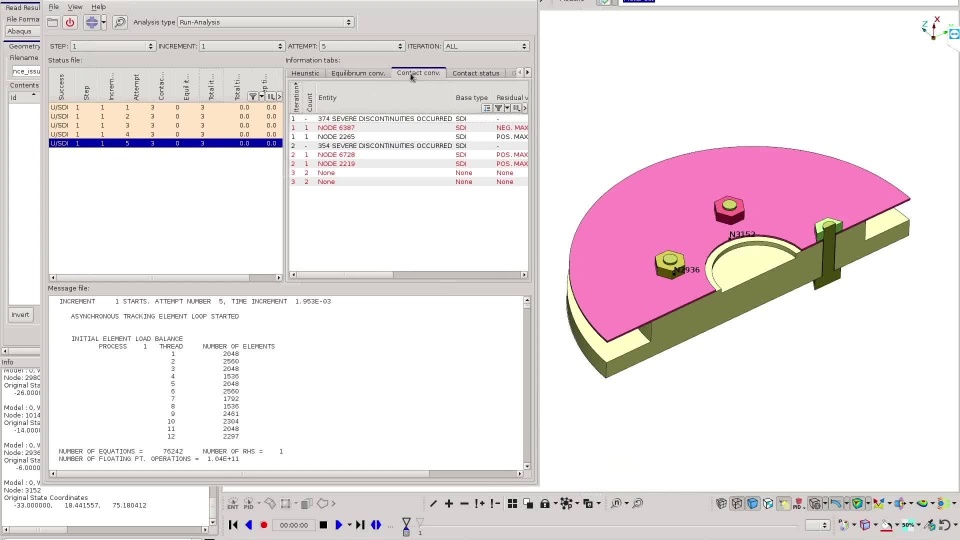Image resolution: width=960 pixels, height=540 pixels.
Task: Click NODE 2265 entity row
Action: click(408, 137)
